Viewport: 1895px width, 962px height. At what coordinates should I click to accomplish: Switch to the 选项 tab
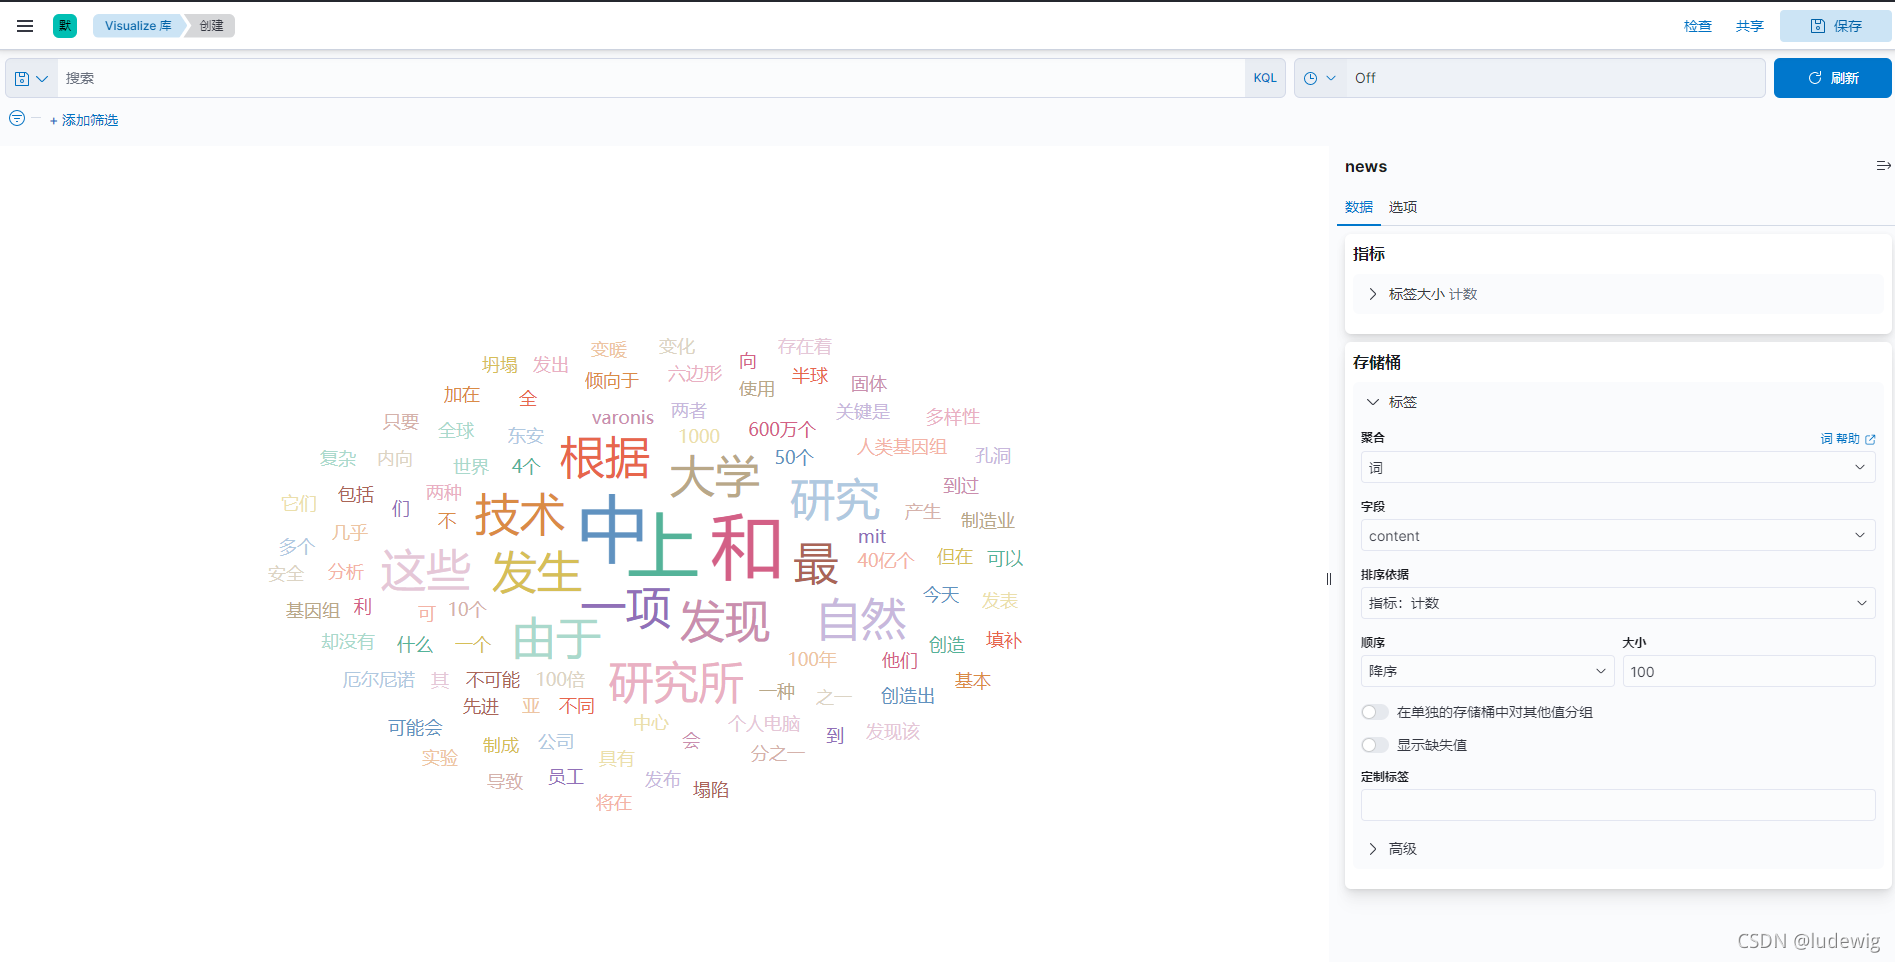point(1403,207)
